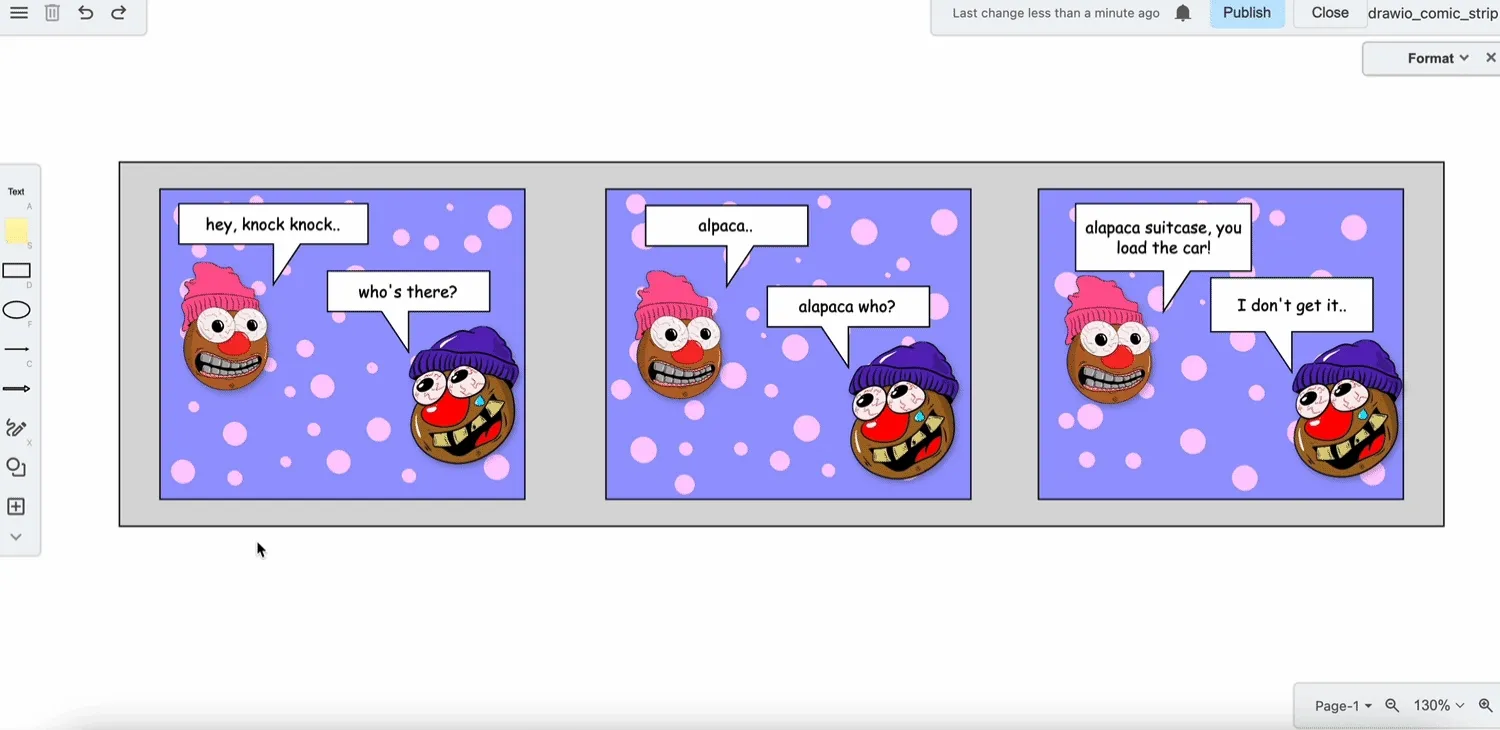Zoom out using the magnifier minus icon

point(1392,705)
